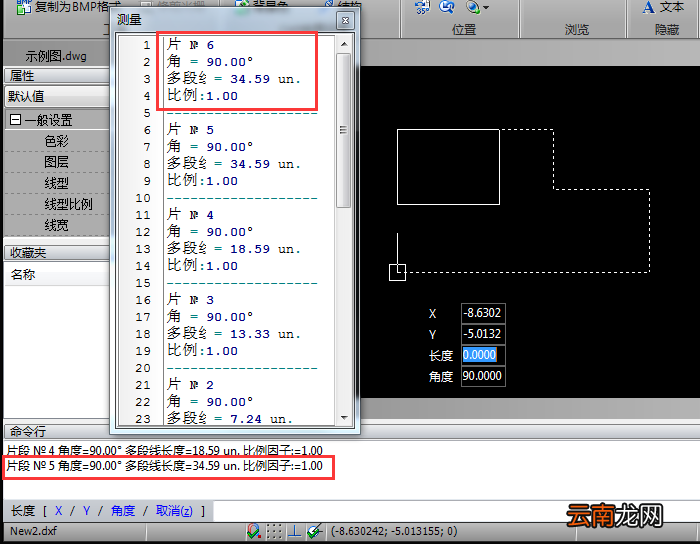Viewport: 700px width, 544px height.
Task: Click the measure list scroll up arrow
Action: pos(344,44)
